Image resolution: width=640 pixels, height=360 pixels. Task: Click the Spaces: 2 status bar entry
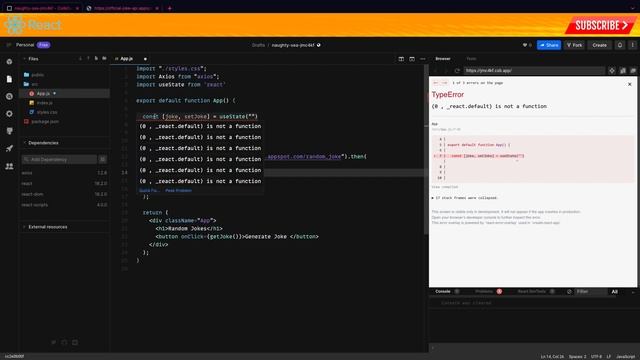click(x=578, y=357)
